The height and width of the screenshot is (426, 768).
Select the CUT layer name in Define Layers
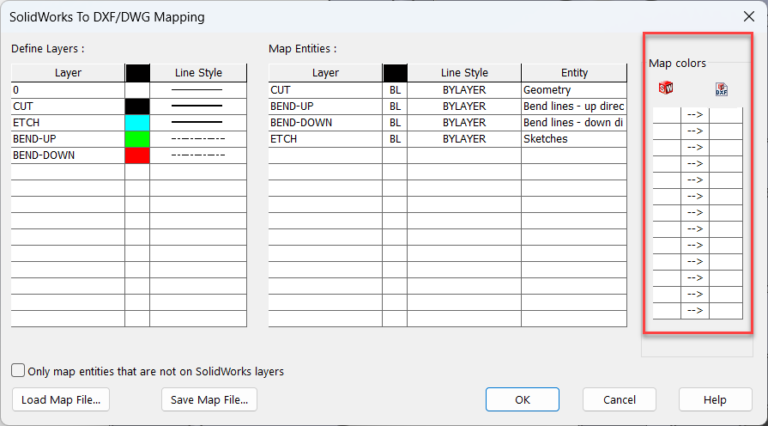[x=68, y=106]
